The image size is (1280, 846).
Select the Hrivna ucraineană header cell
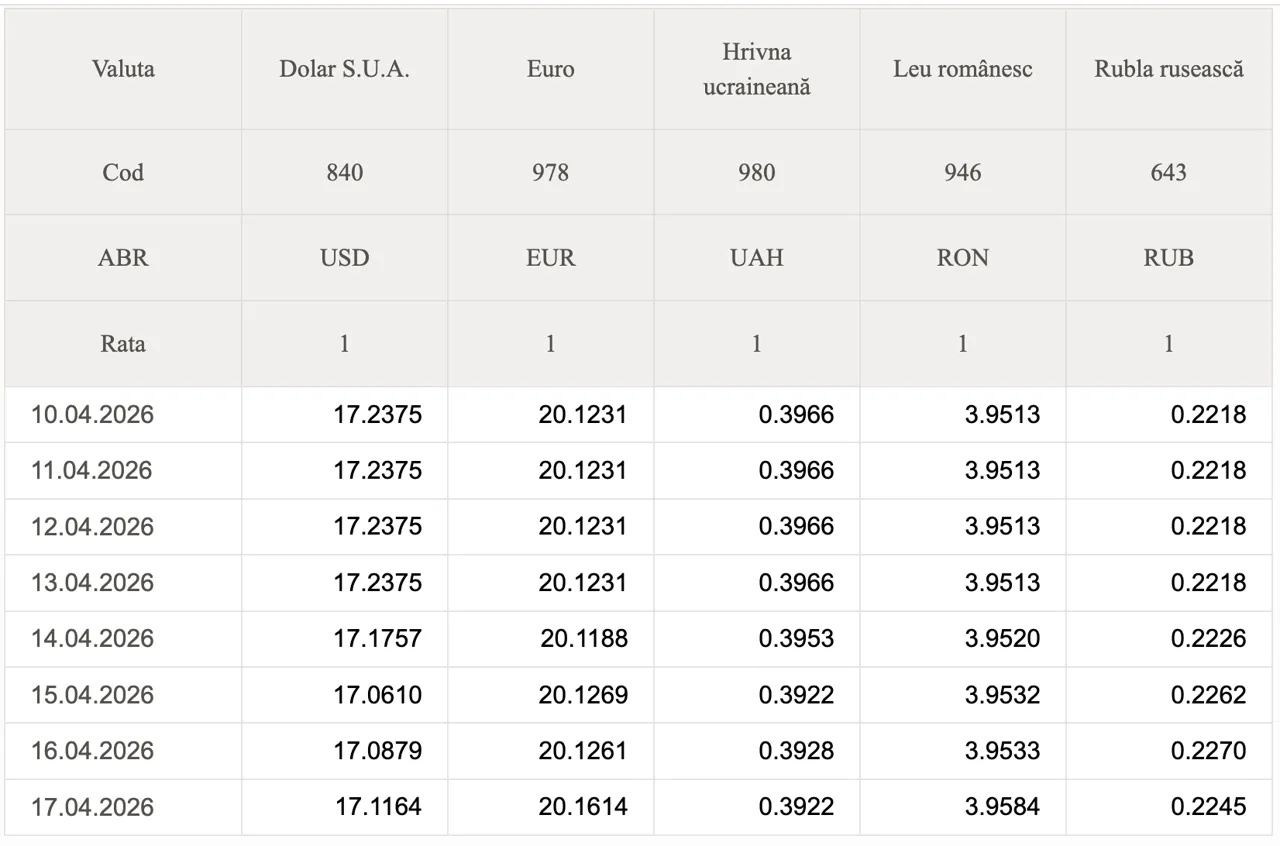(756, 69)
